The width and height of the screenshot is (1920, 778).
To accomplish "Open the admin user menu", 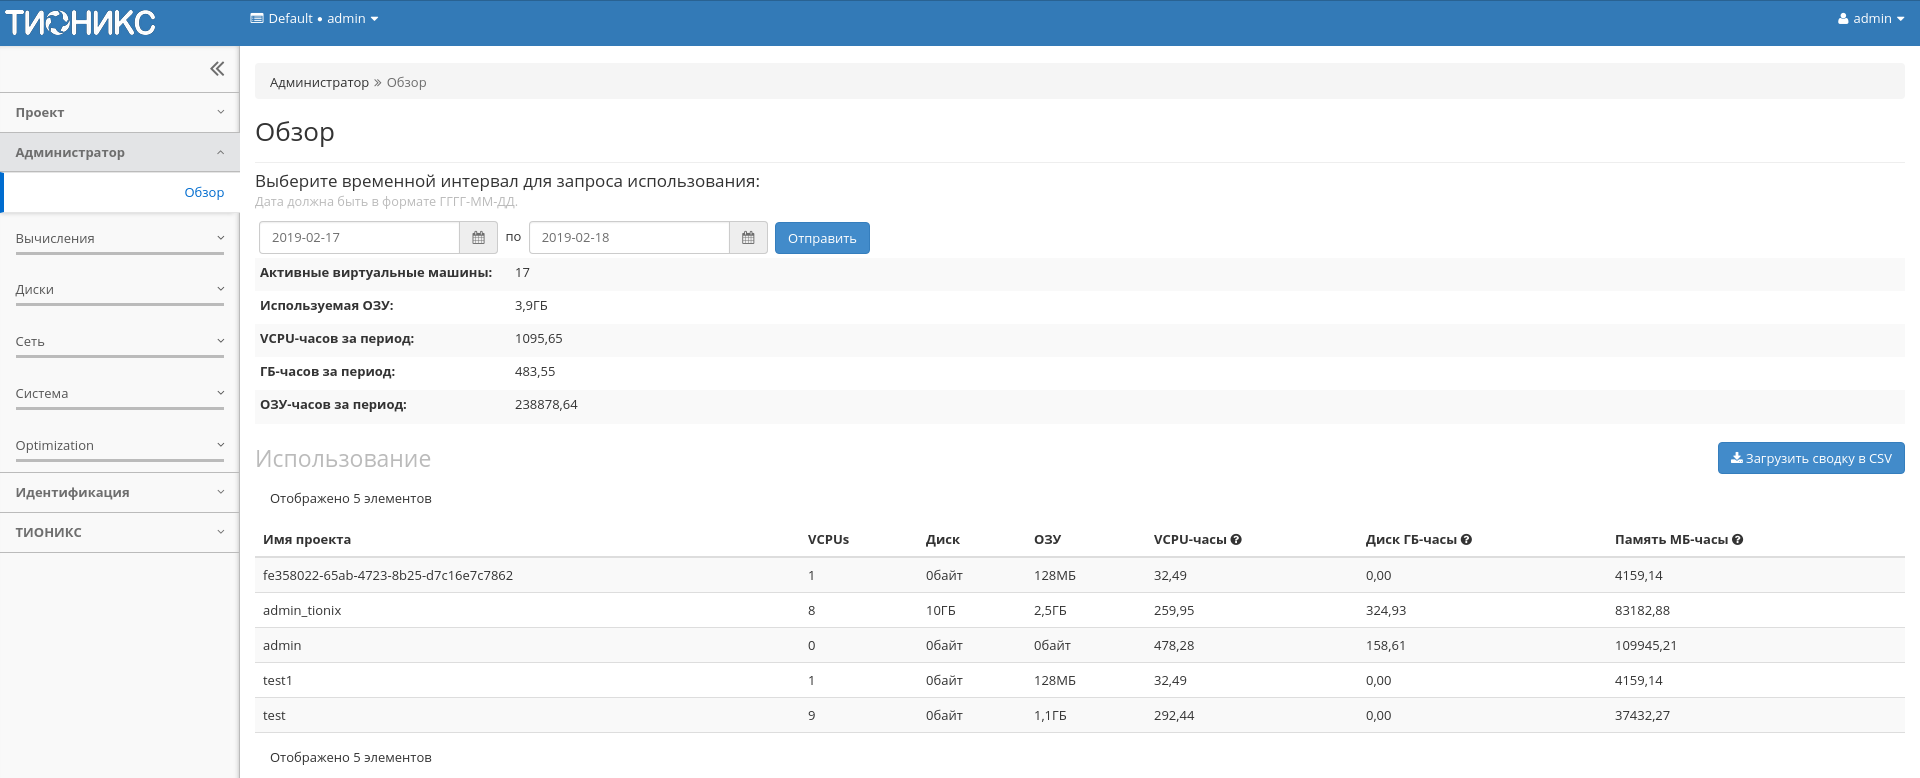I will pos(1870,19).
